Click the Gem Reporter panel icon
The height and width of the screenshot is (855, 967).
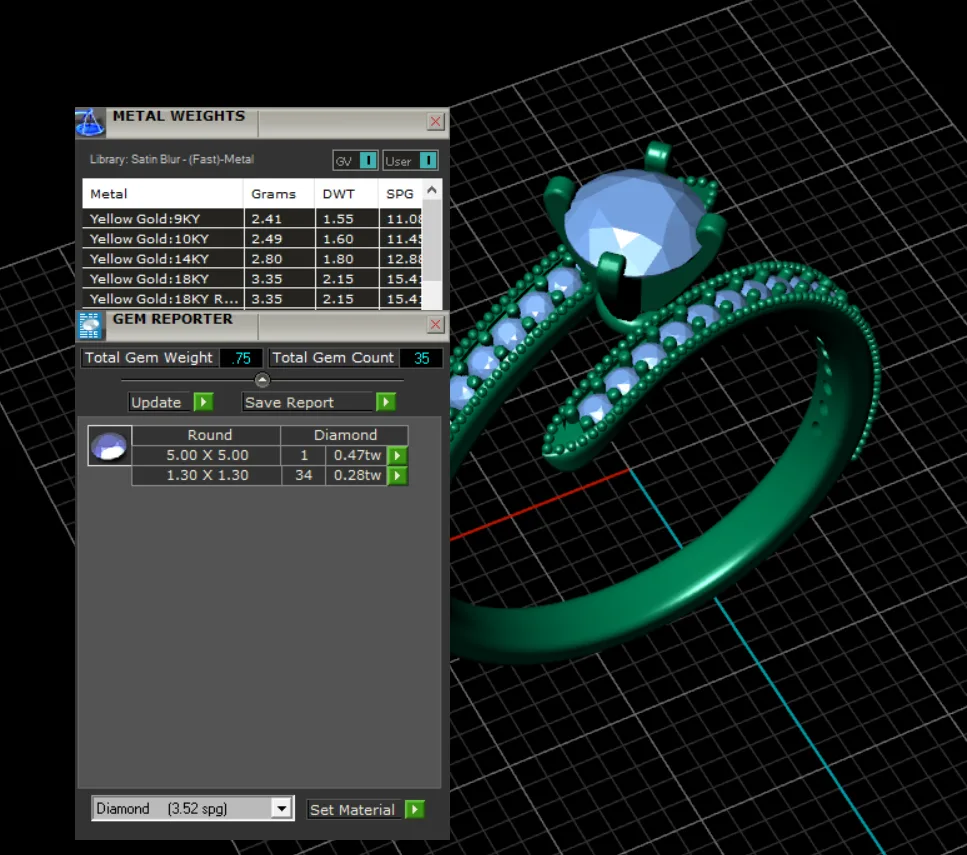(90, 326)
